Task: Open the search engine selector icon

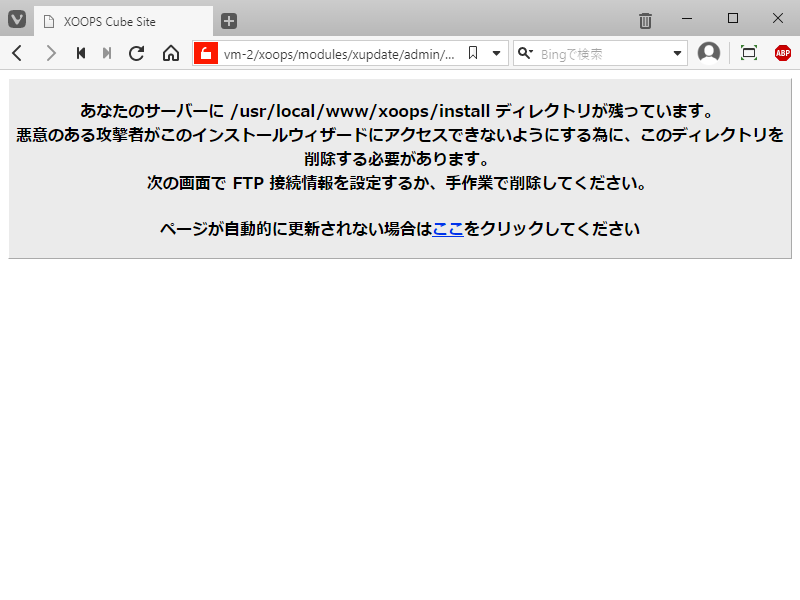Action: [x=525, y=53]
